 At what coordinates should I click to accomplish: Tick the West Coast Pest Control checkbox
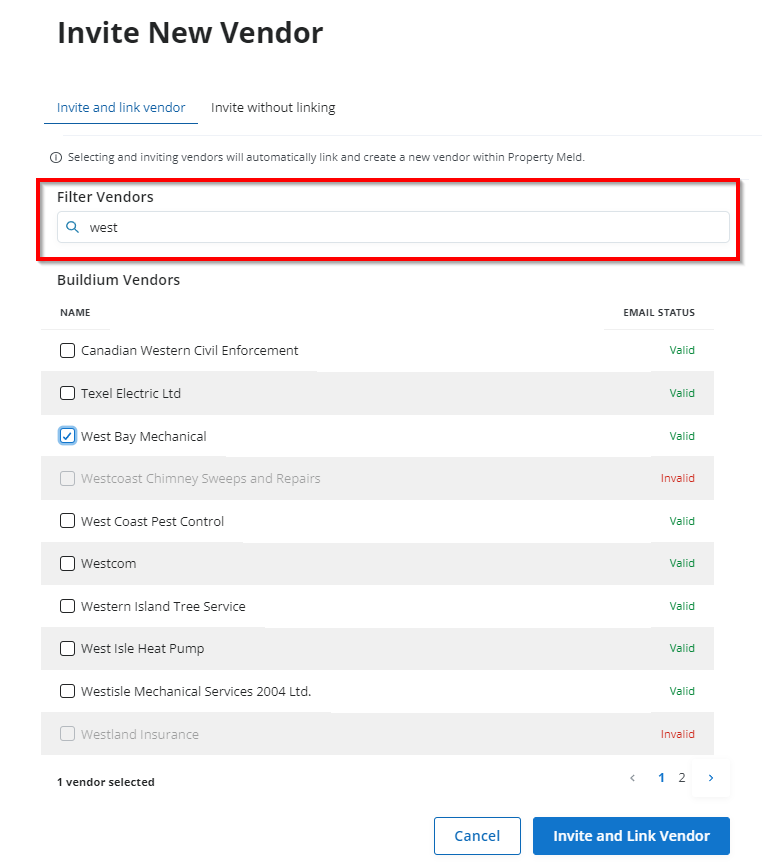(x=68, y=521)
